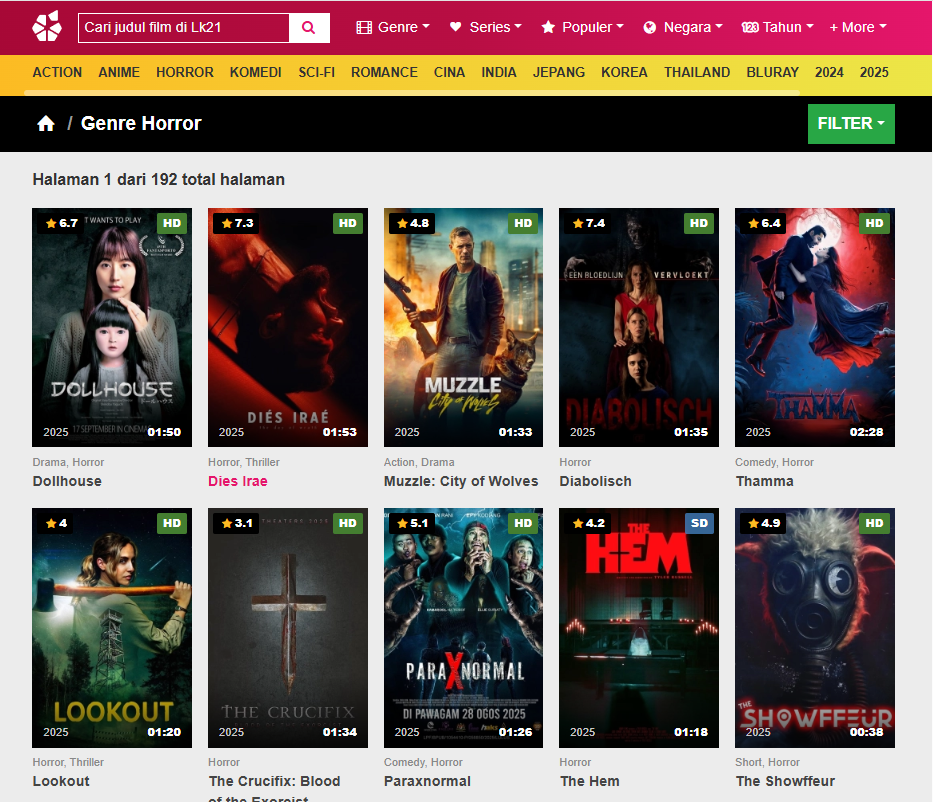Screen dimensions: 933x802
Task: Open the Muzzle City of Wolves poster
Action: tap(464, 327)
